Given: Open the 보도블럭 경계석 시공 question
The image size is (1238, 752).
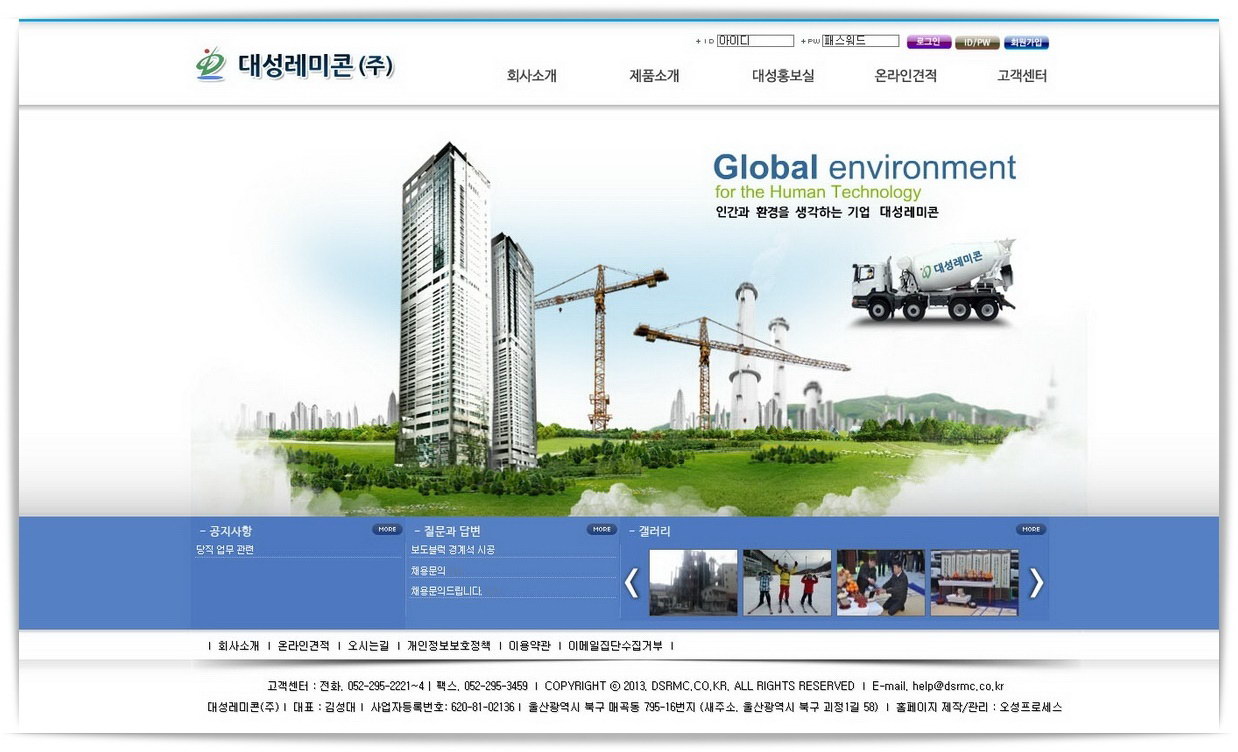Looking at the screenshot, I should 452,550.
